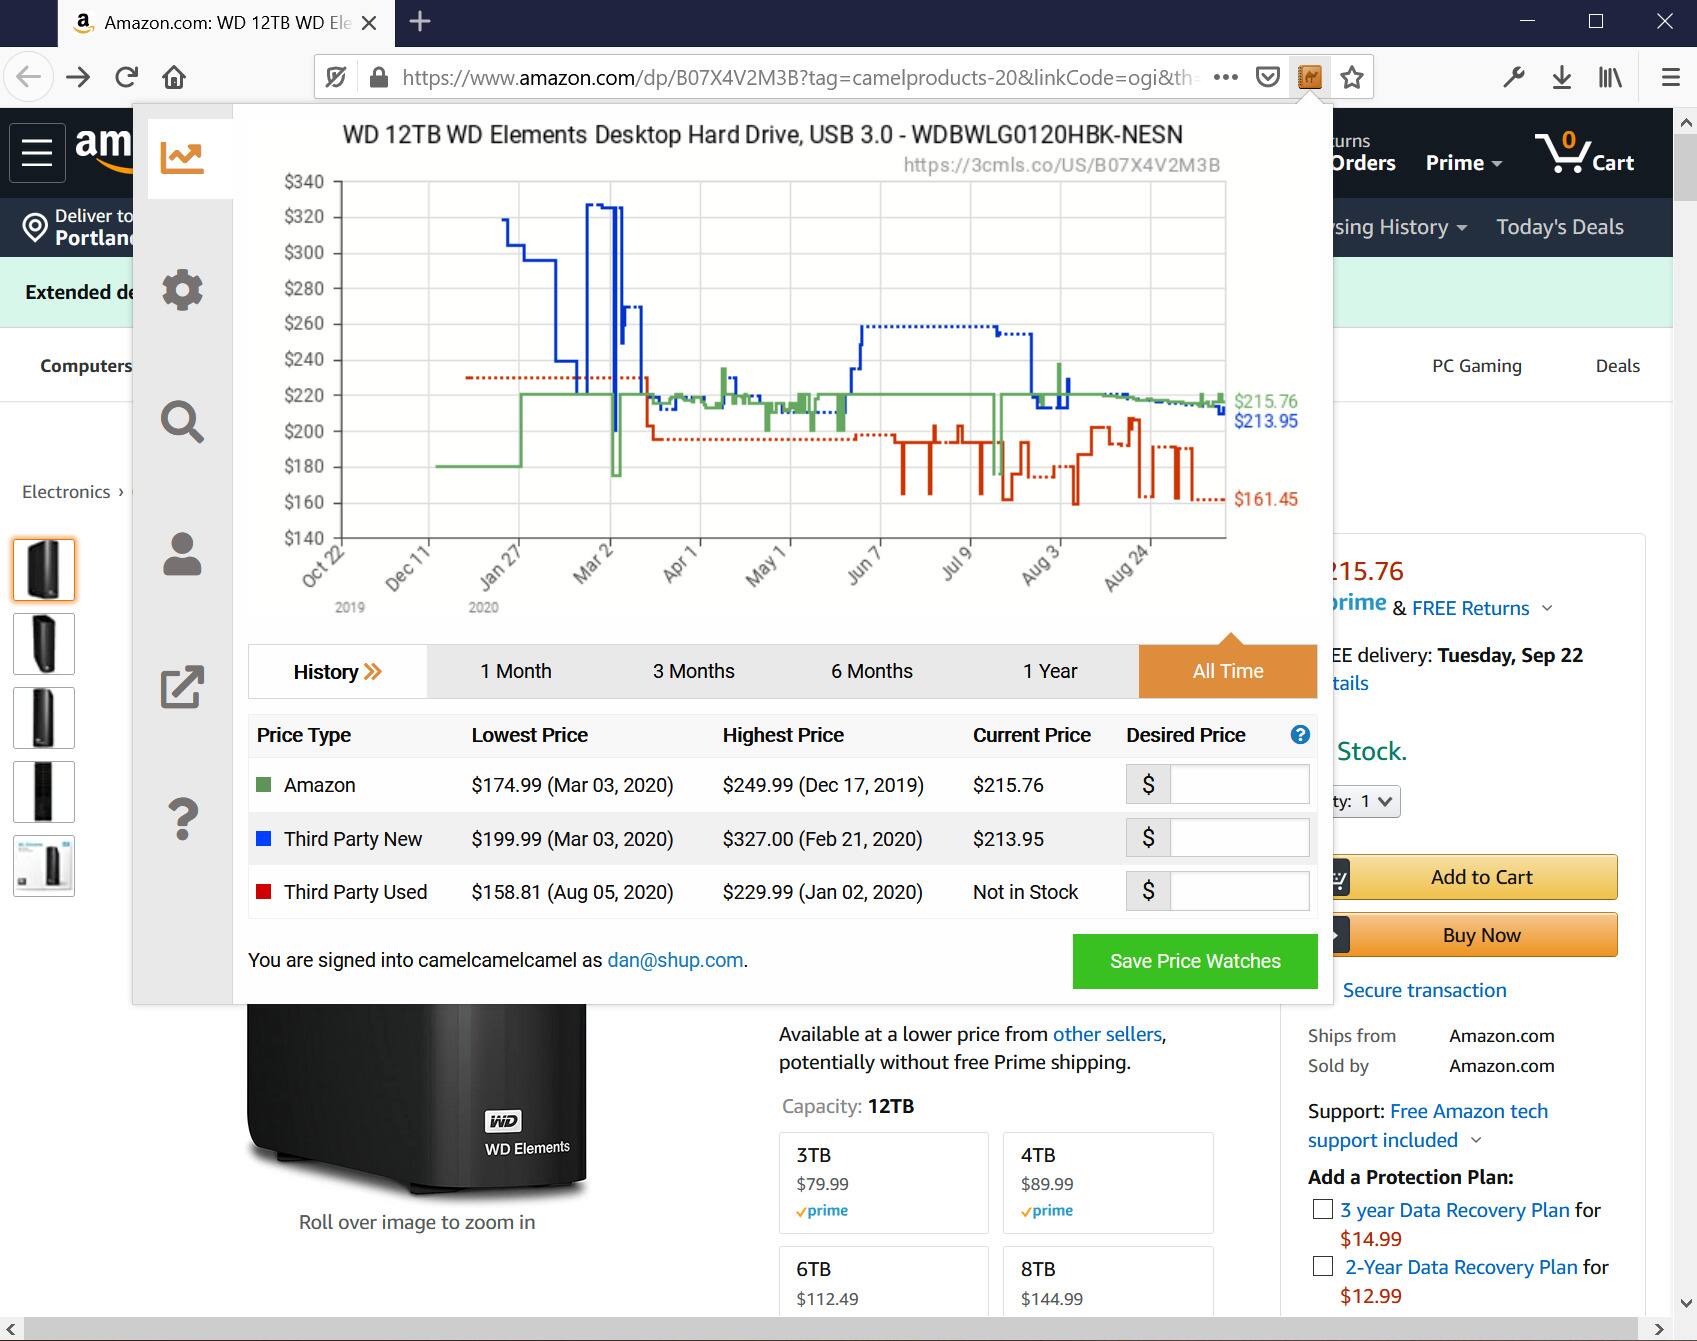Click the Amazon desired price input field
The width and height of the screenshot is (1697, 1341).
tap(1238, 785)
